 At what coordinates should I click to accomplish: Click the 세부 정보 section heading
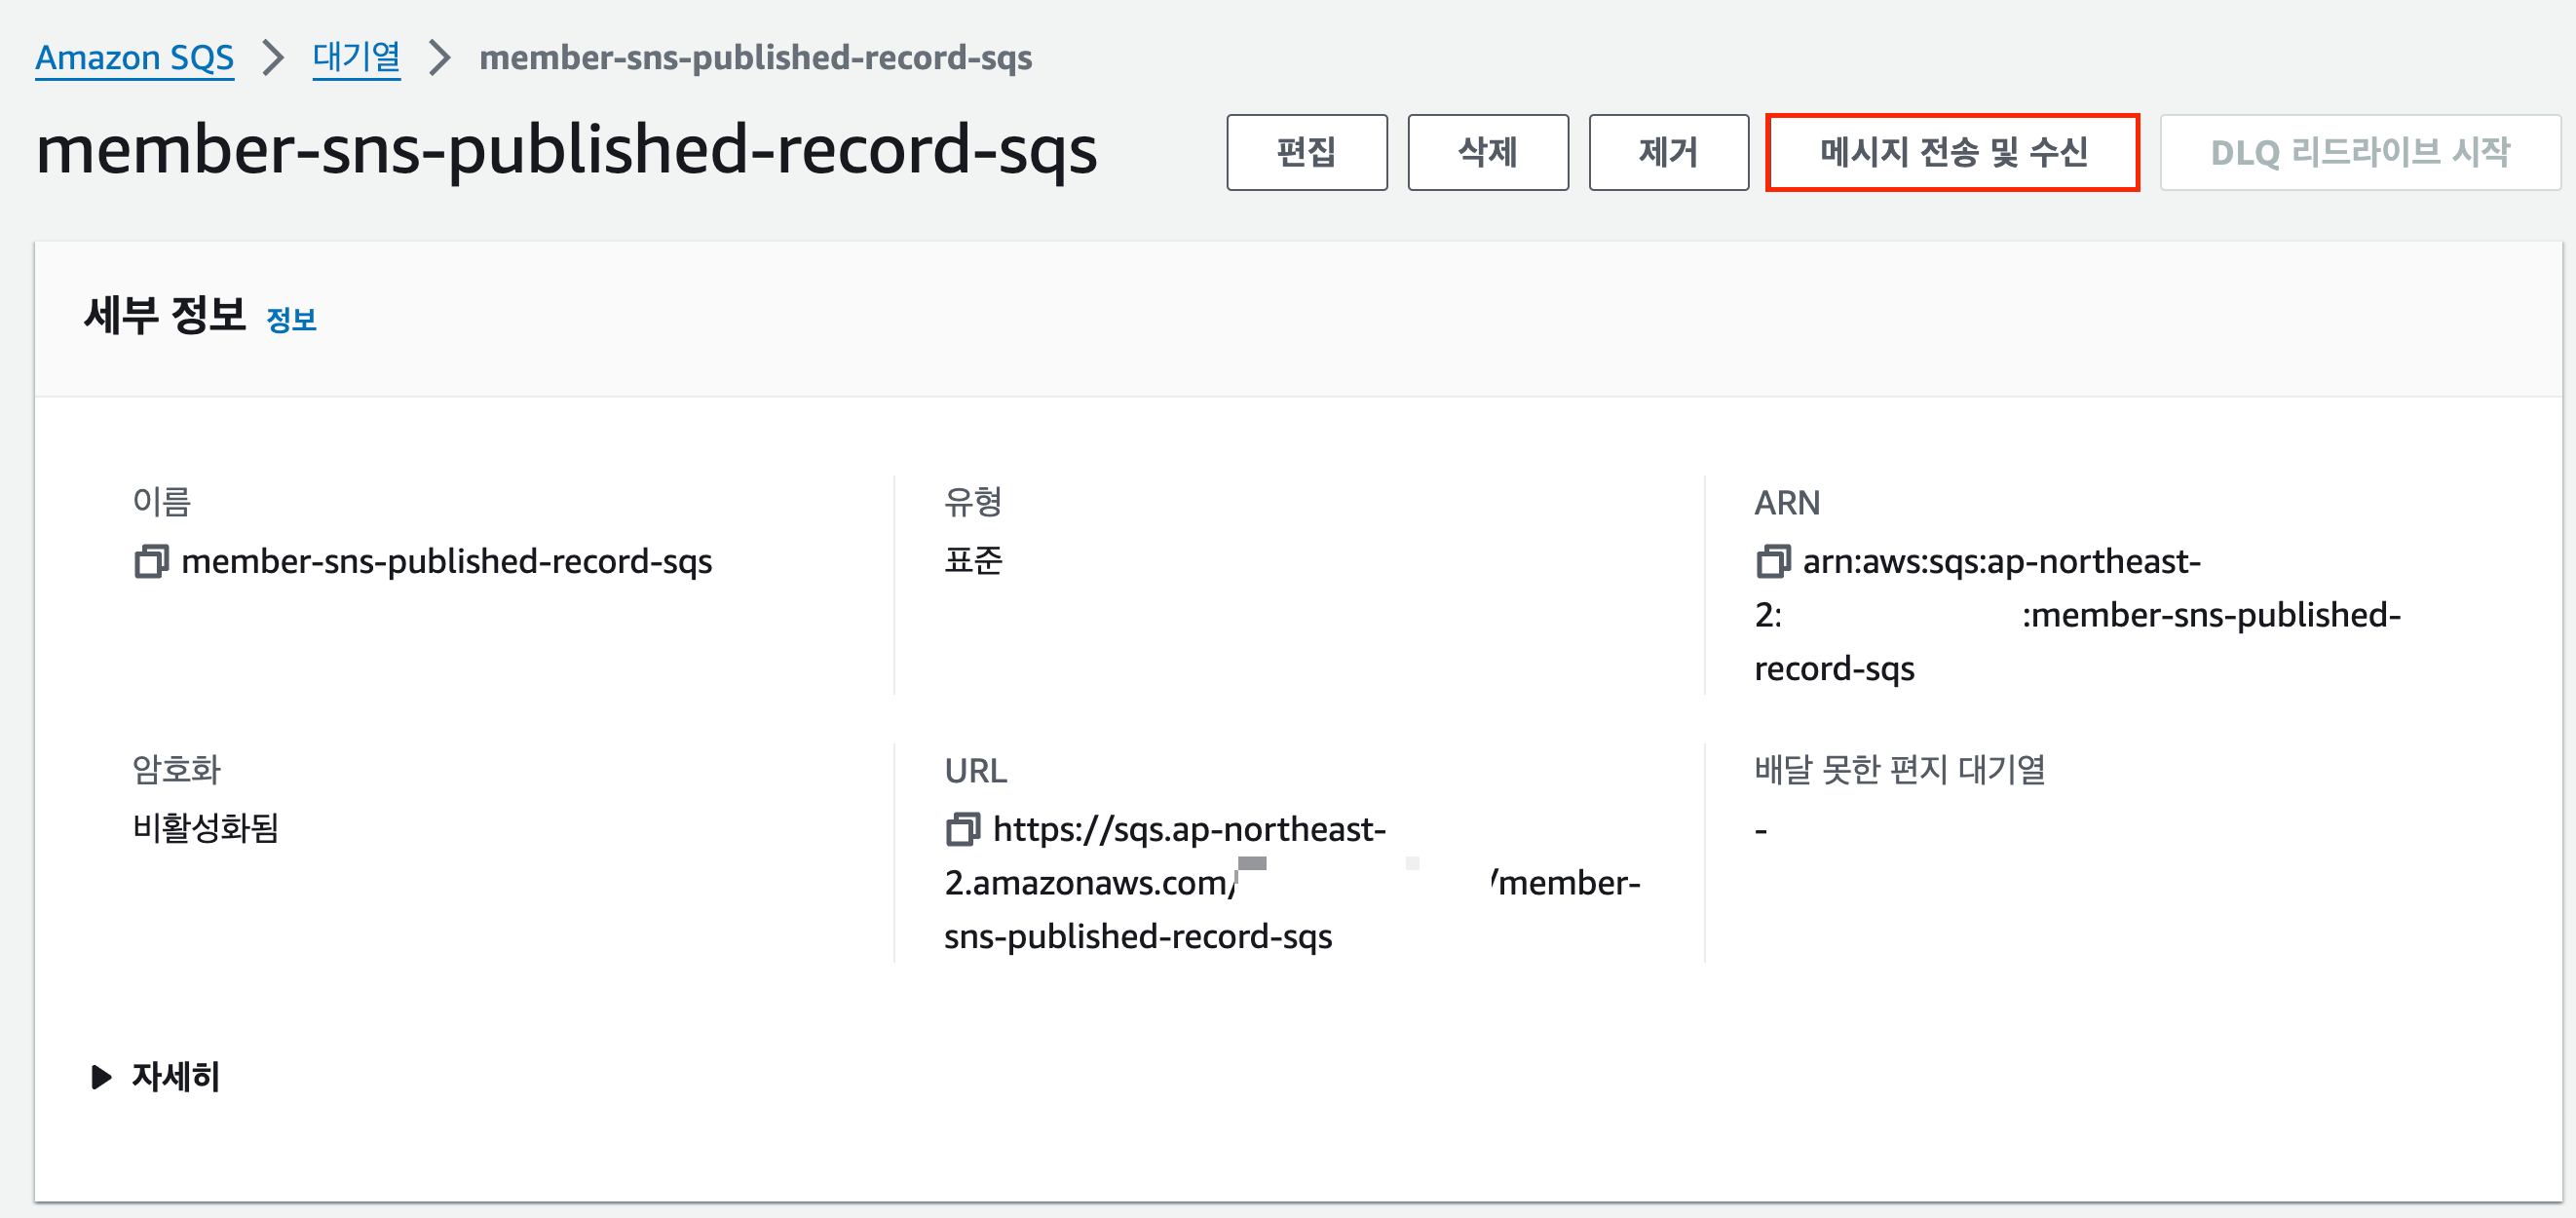(x=165, y=316)
